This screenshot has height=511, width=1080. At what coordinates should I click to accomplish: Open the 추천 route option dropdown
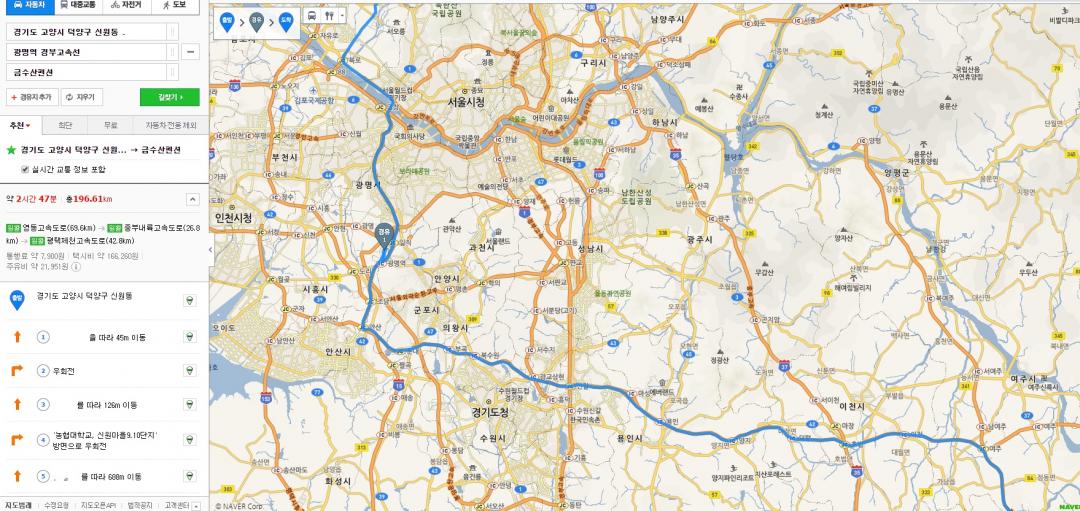21,125
